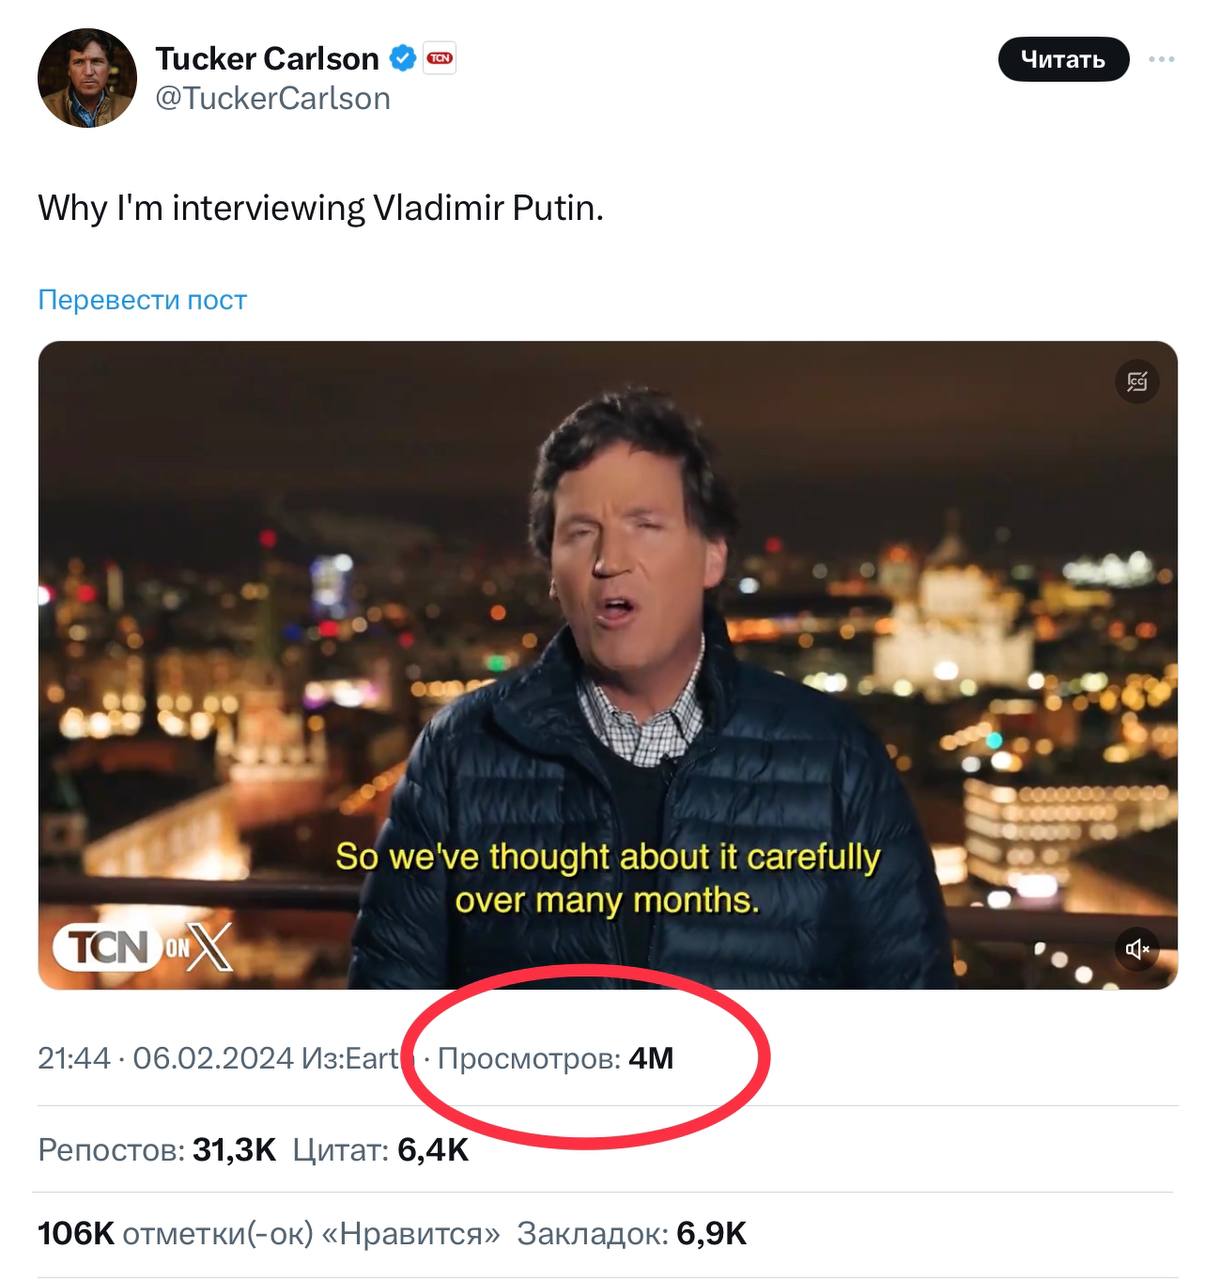Image resolution: width=1205 pixels, height=1280 pixels.
Task: Click the 21:44 06.02.2024 timestamp
Action: (165, 1058)
